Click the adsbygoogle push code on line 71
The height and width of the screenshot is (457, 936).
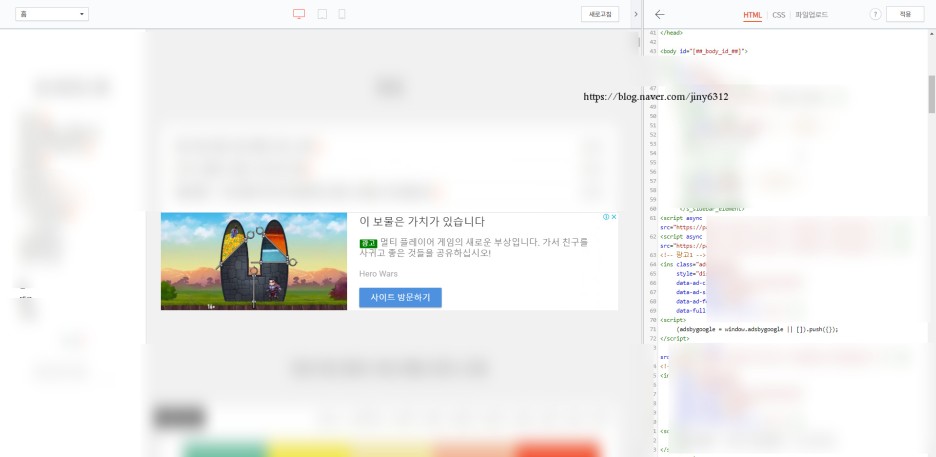(757, 329)
